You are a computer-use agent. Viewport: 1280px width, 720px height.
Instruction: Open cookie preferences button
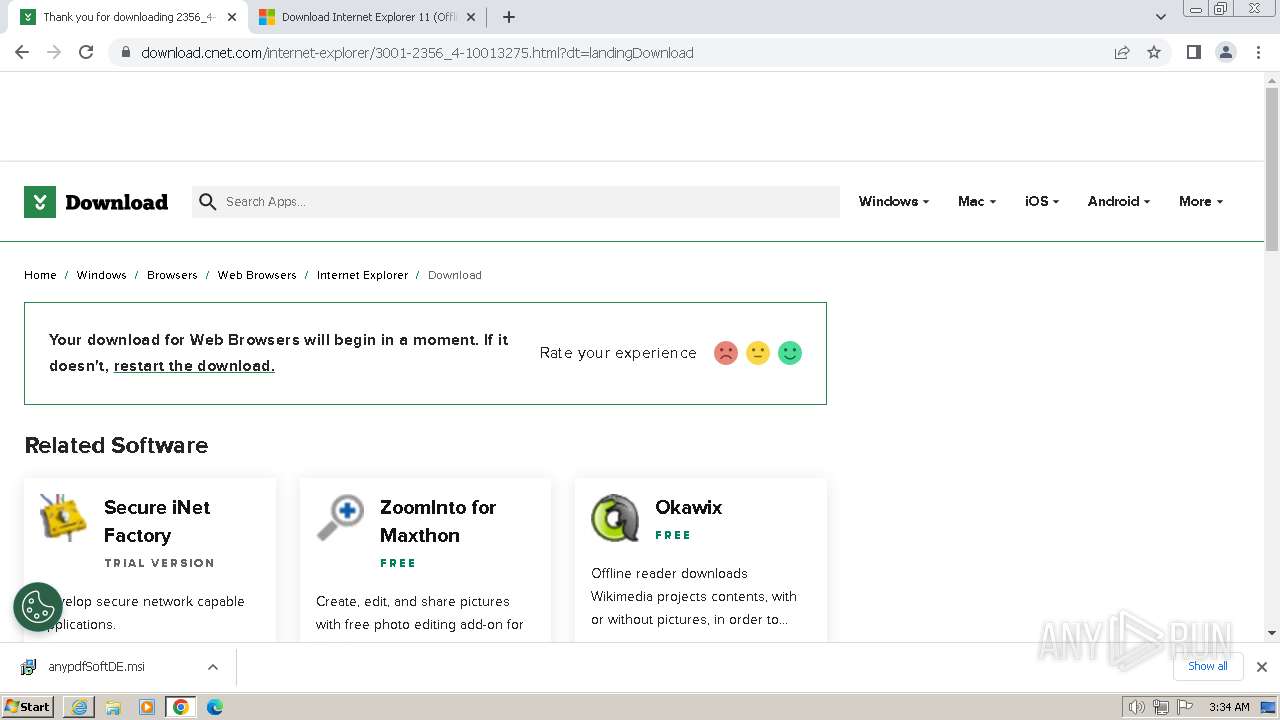coord(38,607)
